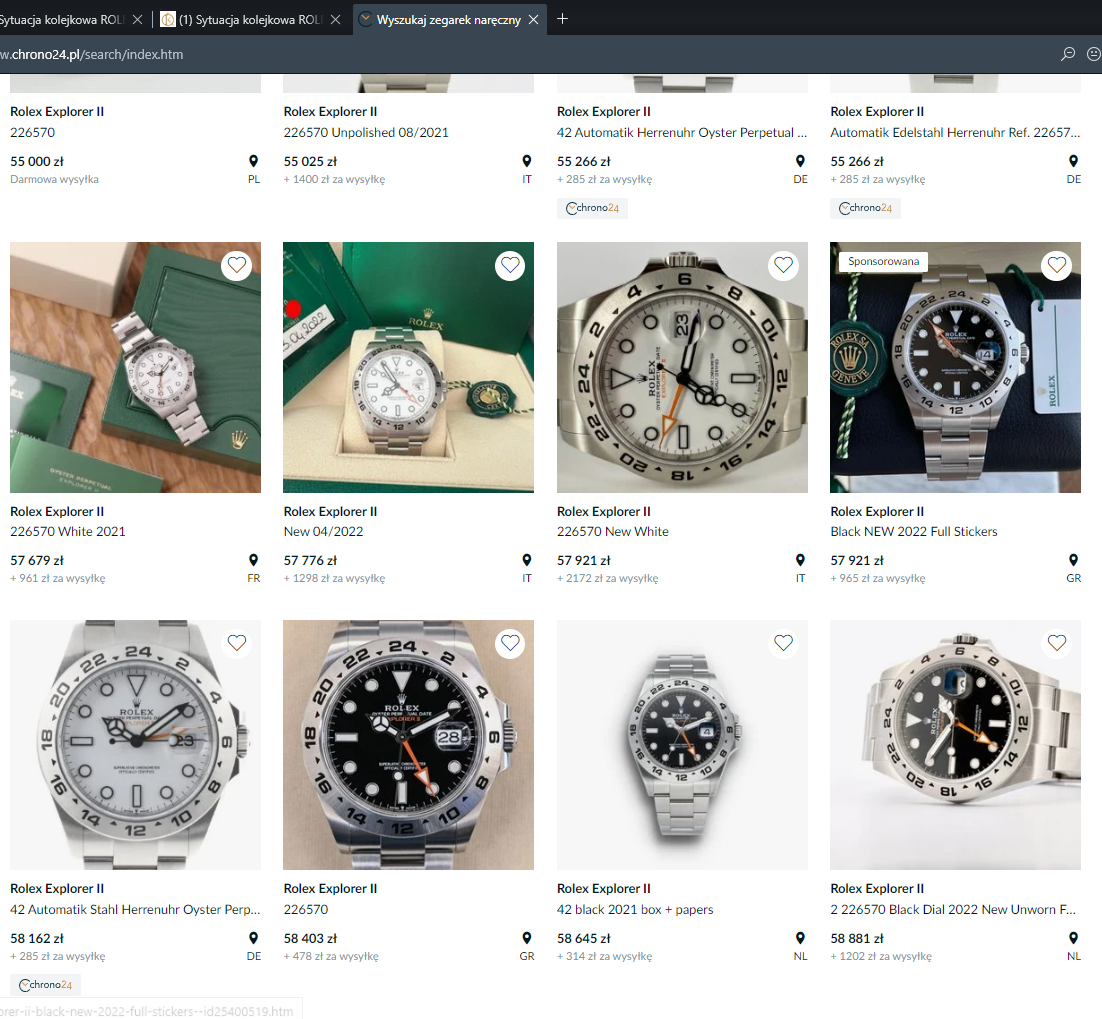Click the smiley feedback icon in address bar

[1093, 54]
